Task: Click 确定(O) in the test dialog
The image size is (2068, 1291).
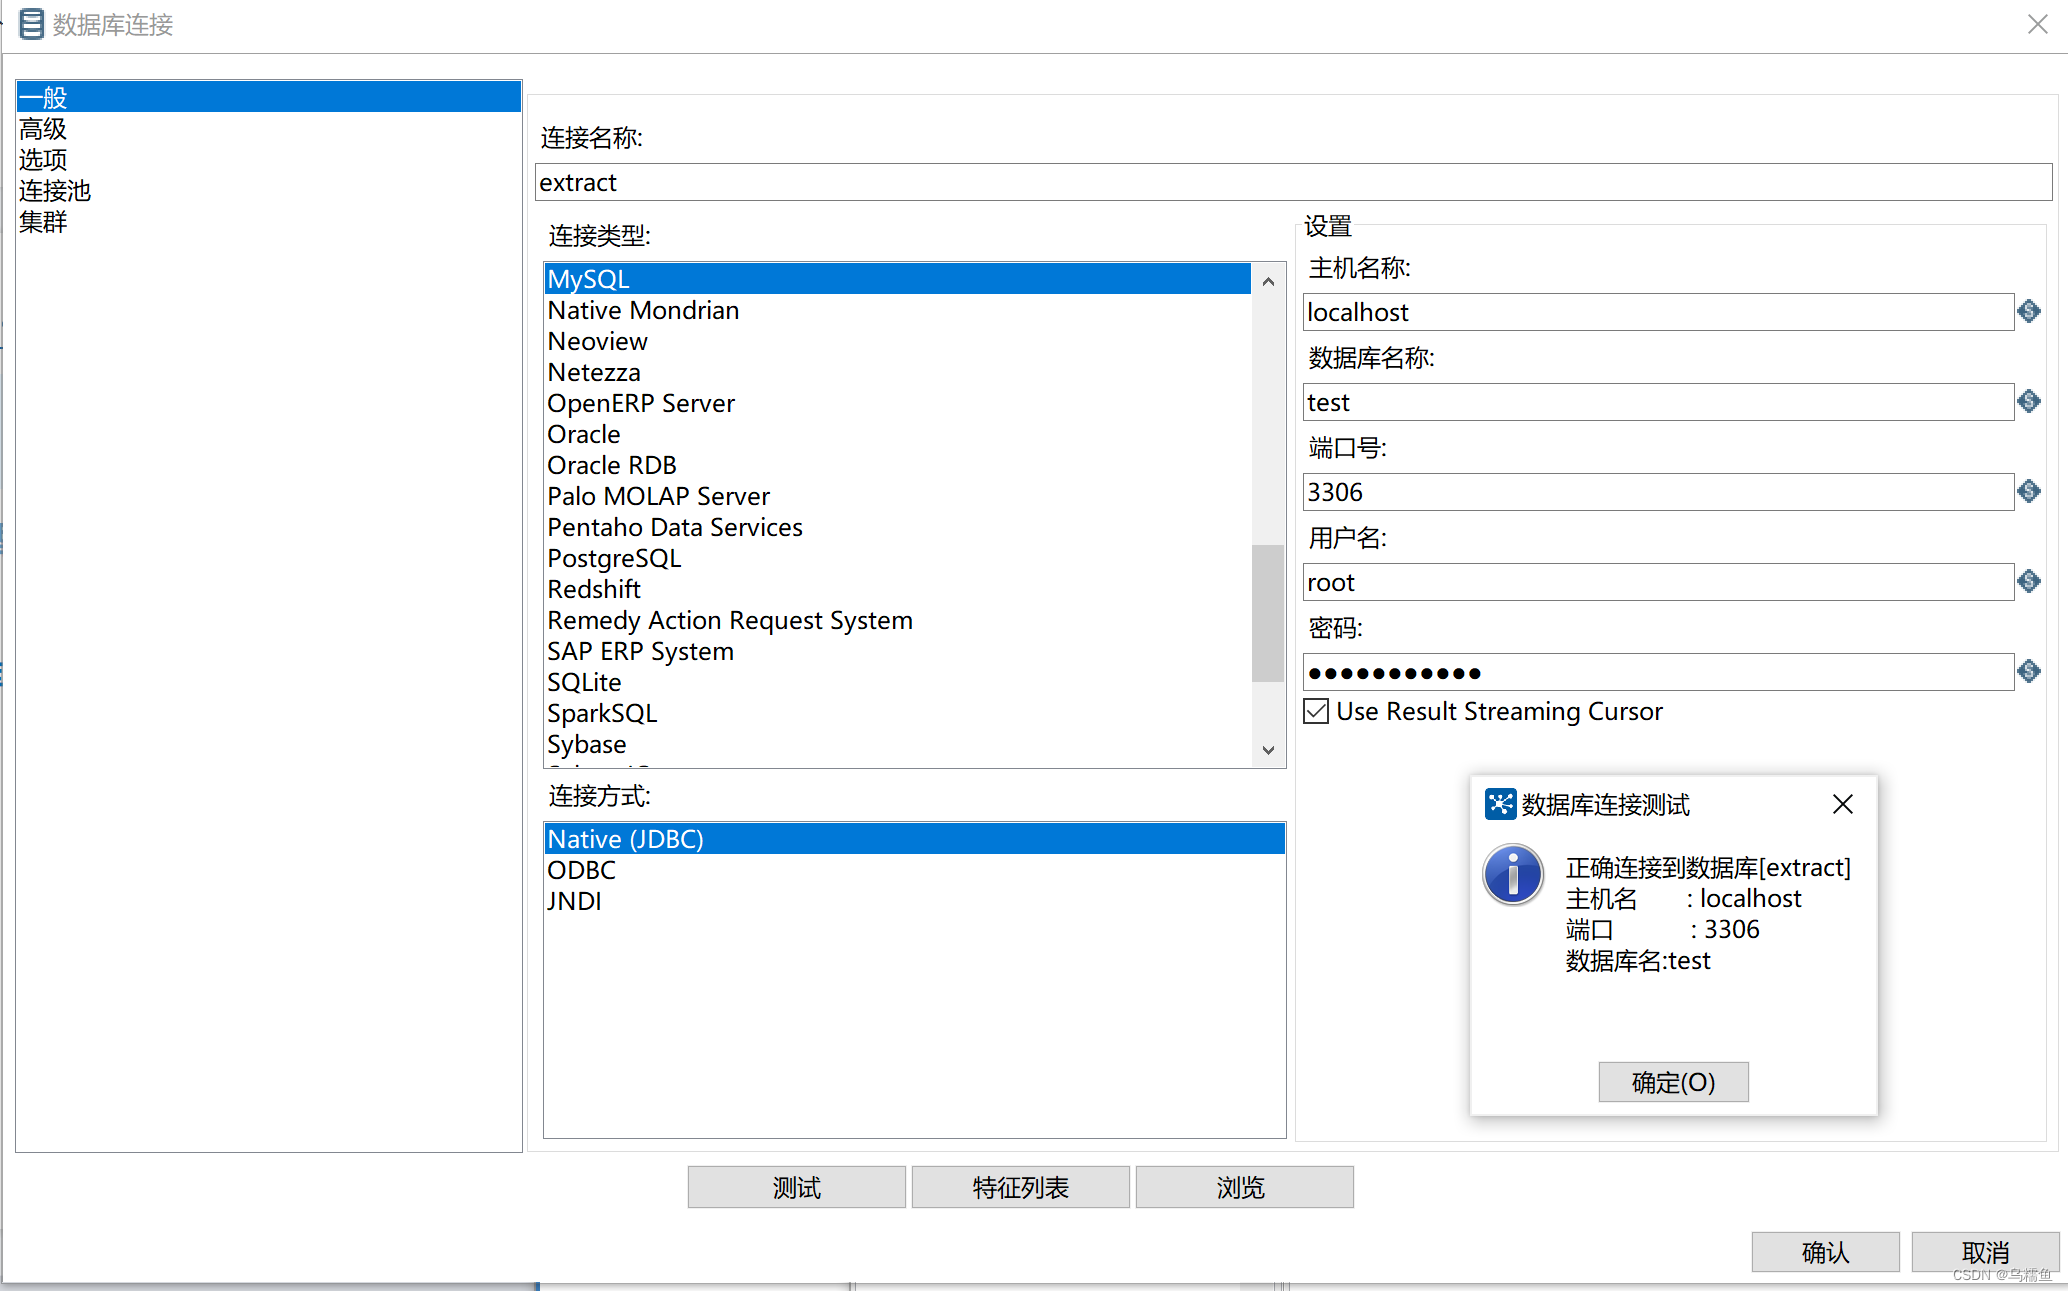Action: (1673, 1082)
